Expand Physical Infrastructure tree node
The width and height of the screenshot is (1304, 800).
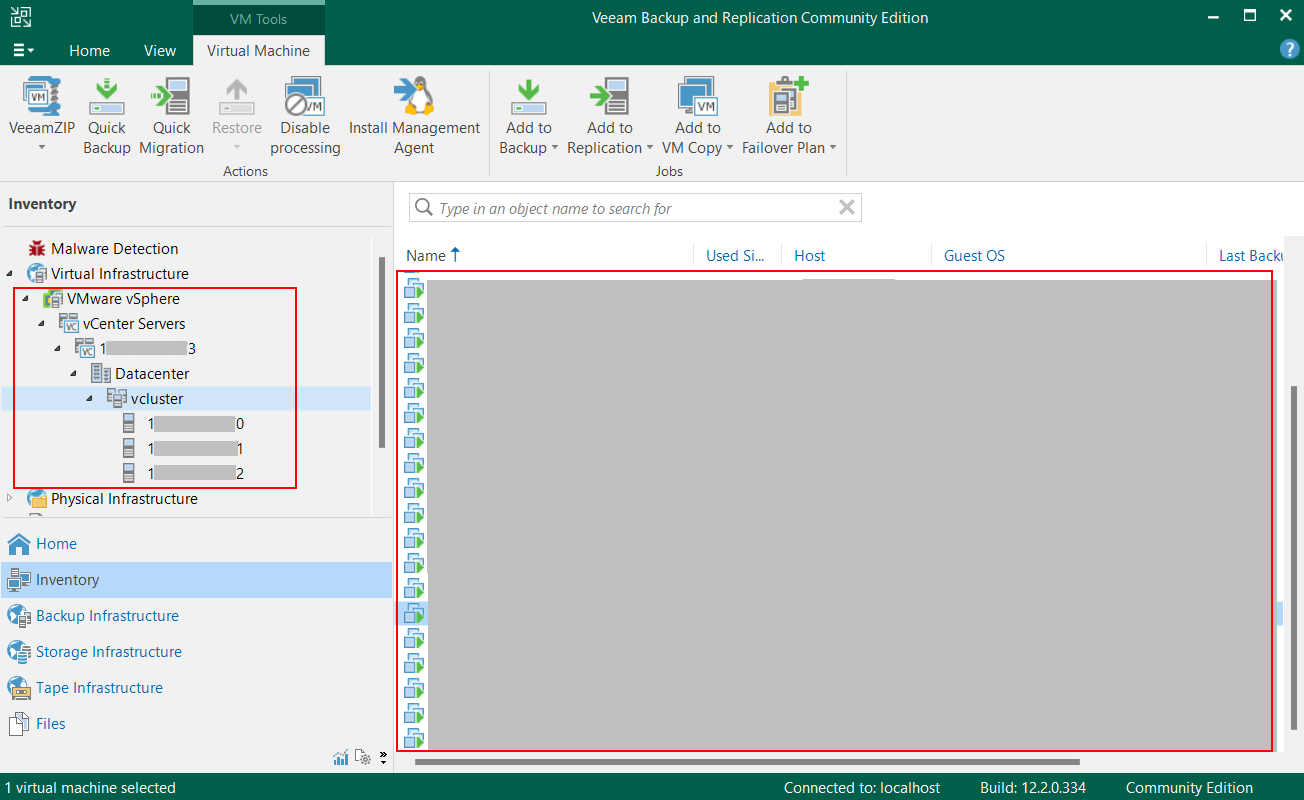tap(11, 498)
